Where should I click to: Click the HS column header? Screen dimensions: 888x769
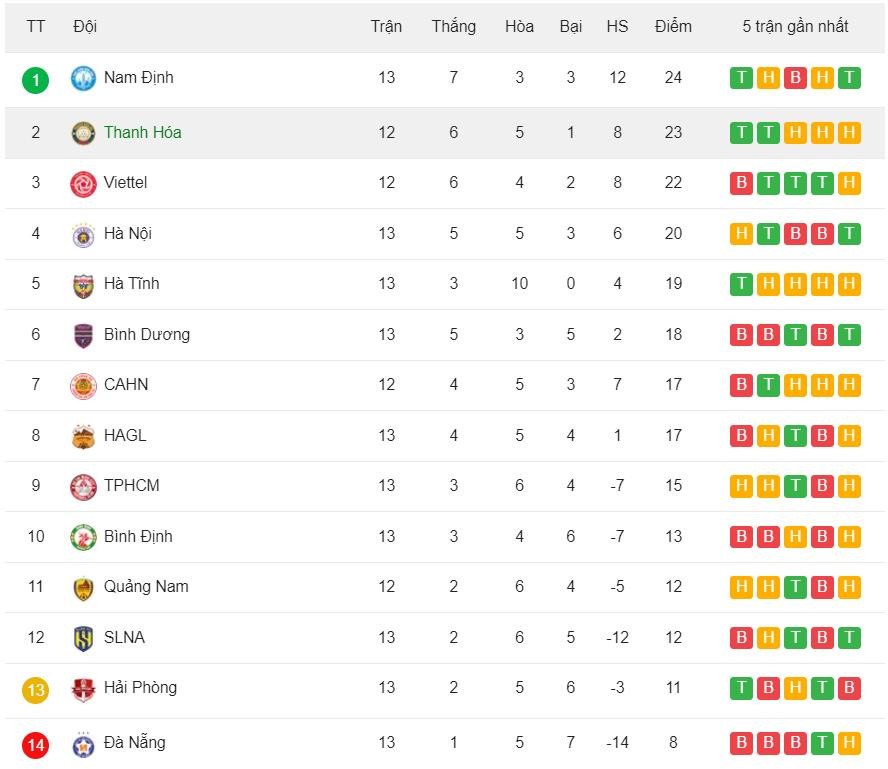click(x=617, y=26)
